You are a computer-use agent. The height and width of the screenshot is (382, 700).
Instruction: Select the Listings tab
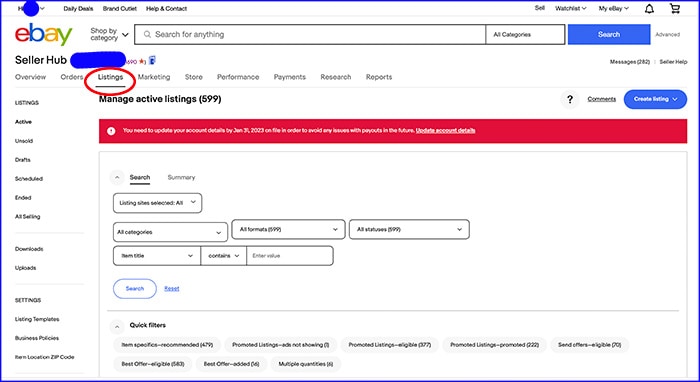110,77
